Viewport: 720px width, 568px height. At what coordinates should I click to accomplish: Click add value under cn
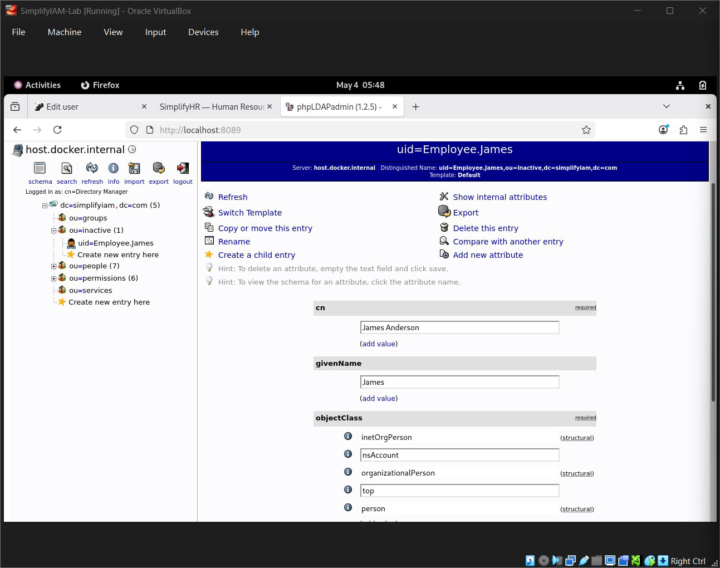[x=378, y=344]
